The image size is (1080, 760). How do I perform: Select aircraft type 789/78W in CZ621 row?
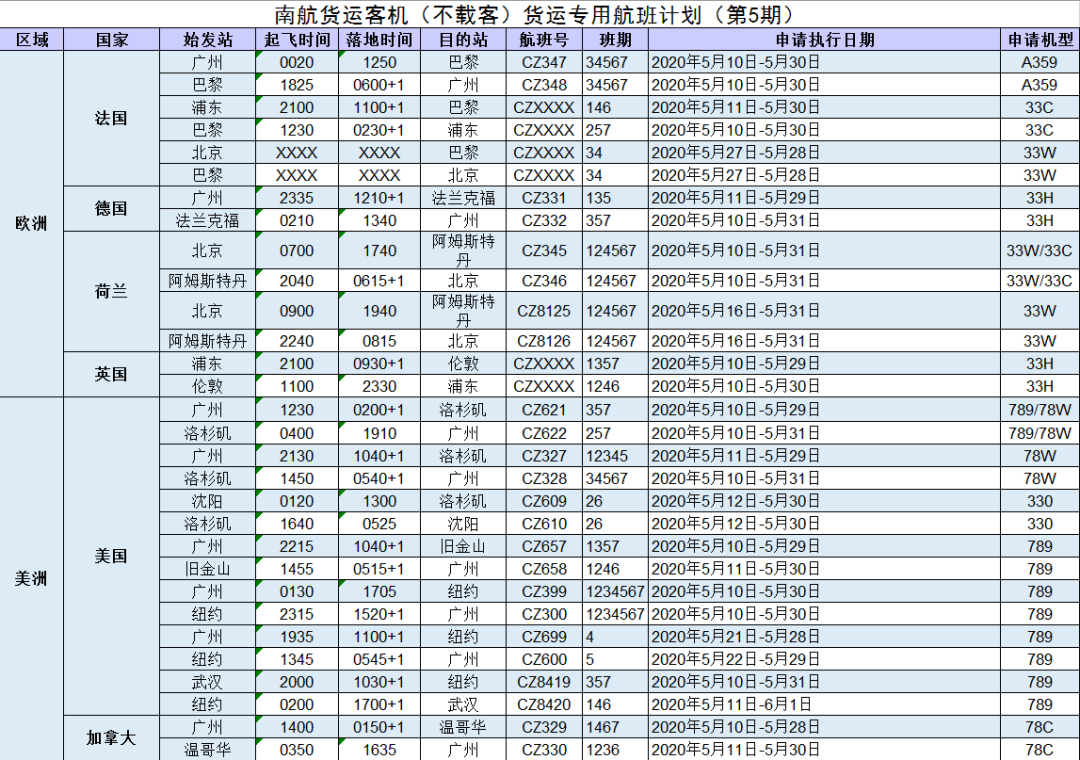point(1040,410)
